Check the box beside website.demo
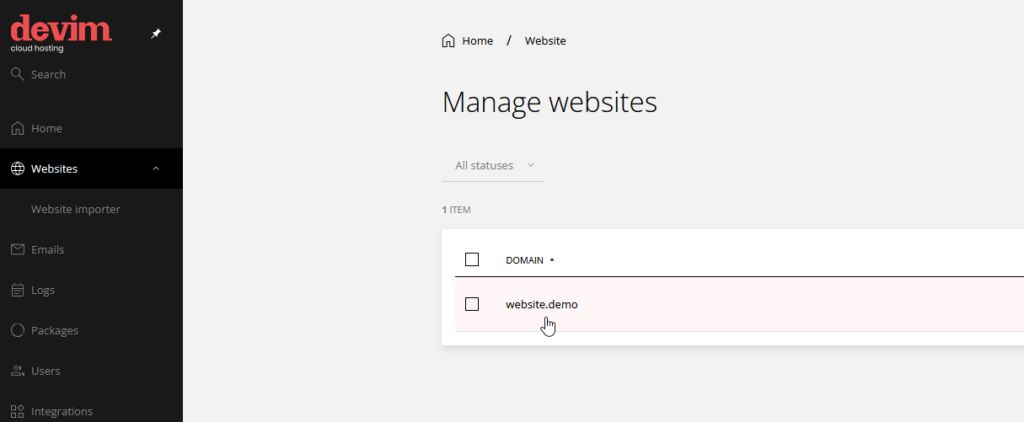 [472, 304]
